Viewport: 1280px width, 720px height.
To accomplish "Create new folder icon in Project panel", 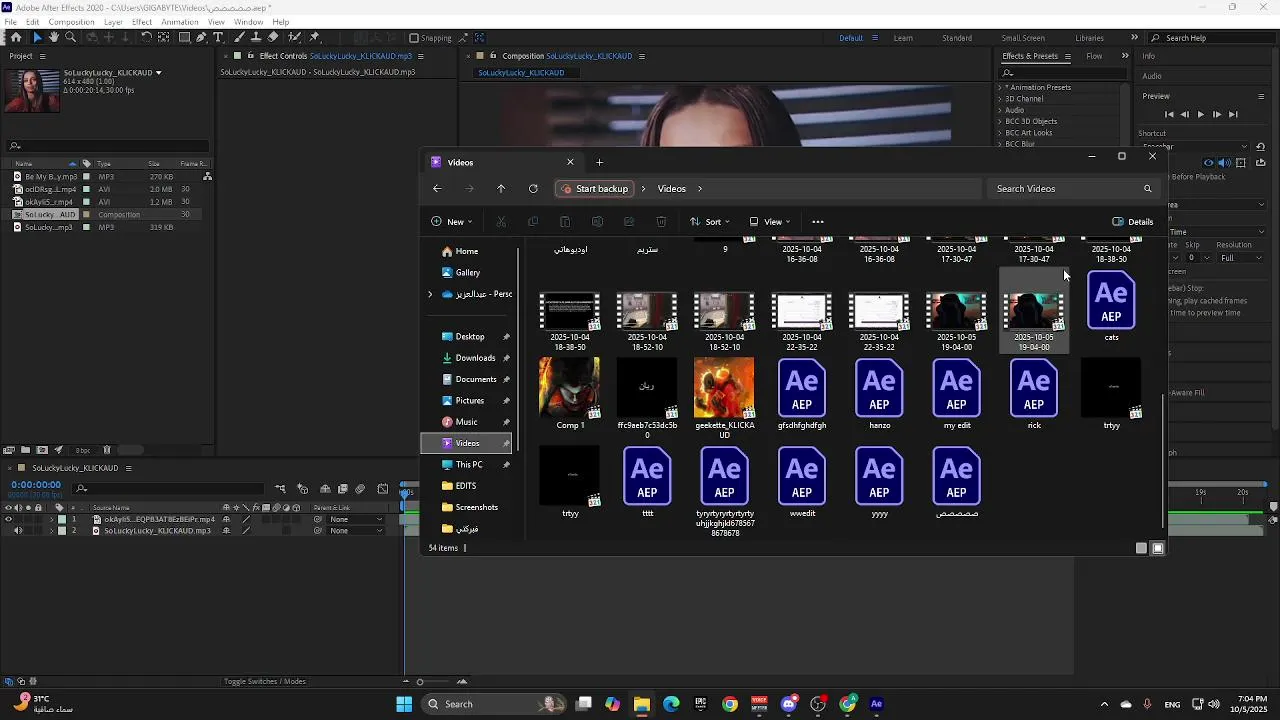I will click(26, 450).
